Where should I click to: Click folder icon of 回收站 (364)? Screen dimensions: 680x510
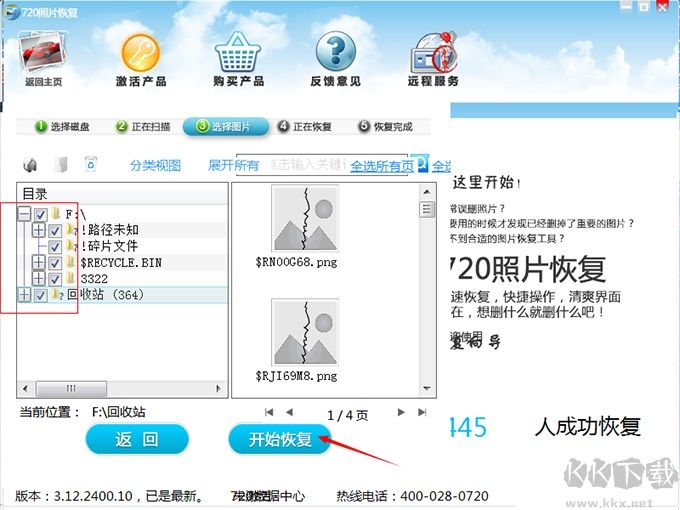point(57,295)
